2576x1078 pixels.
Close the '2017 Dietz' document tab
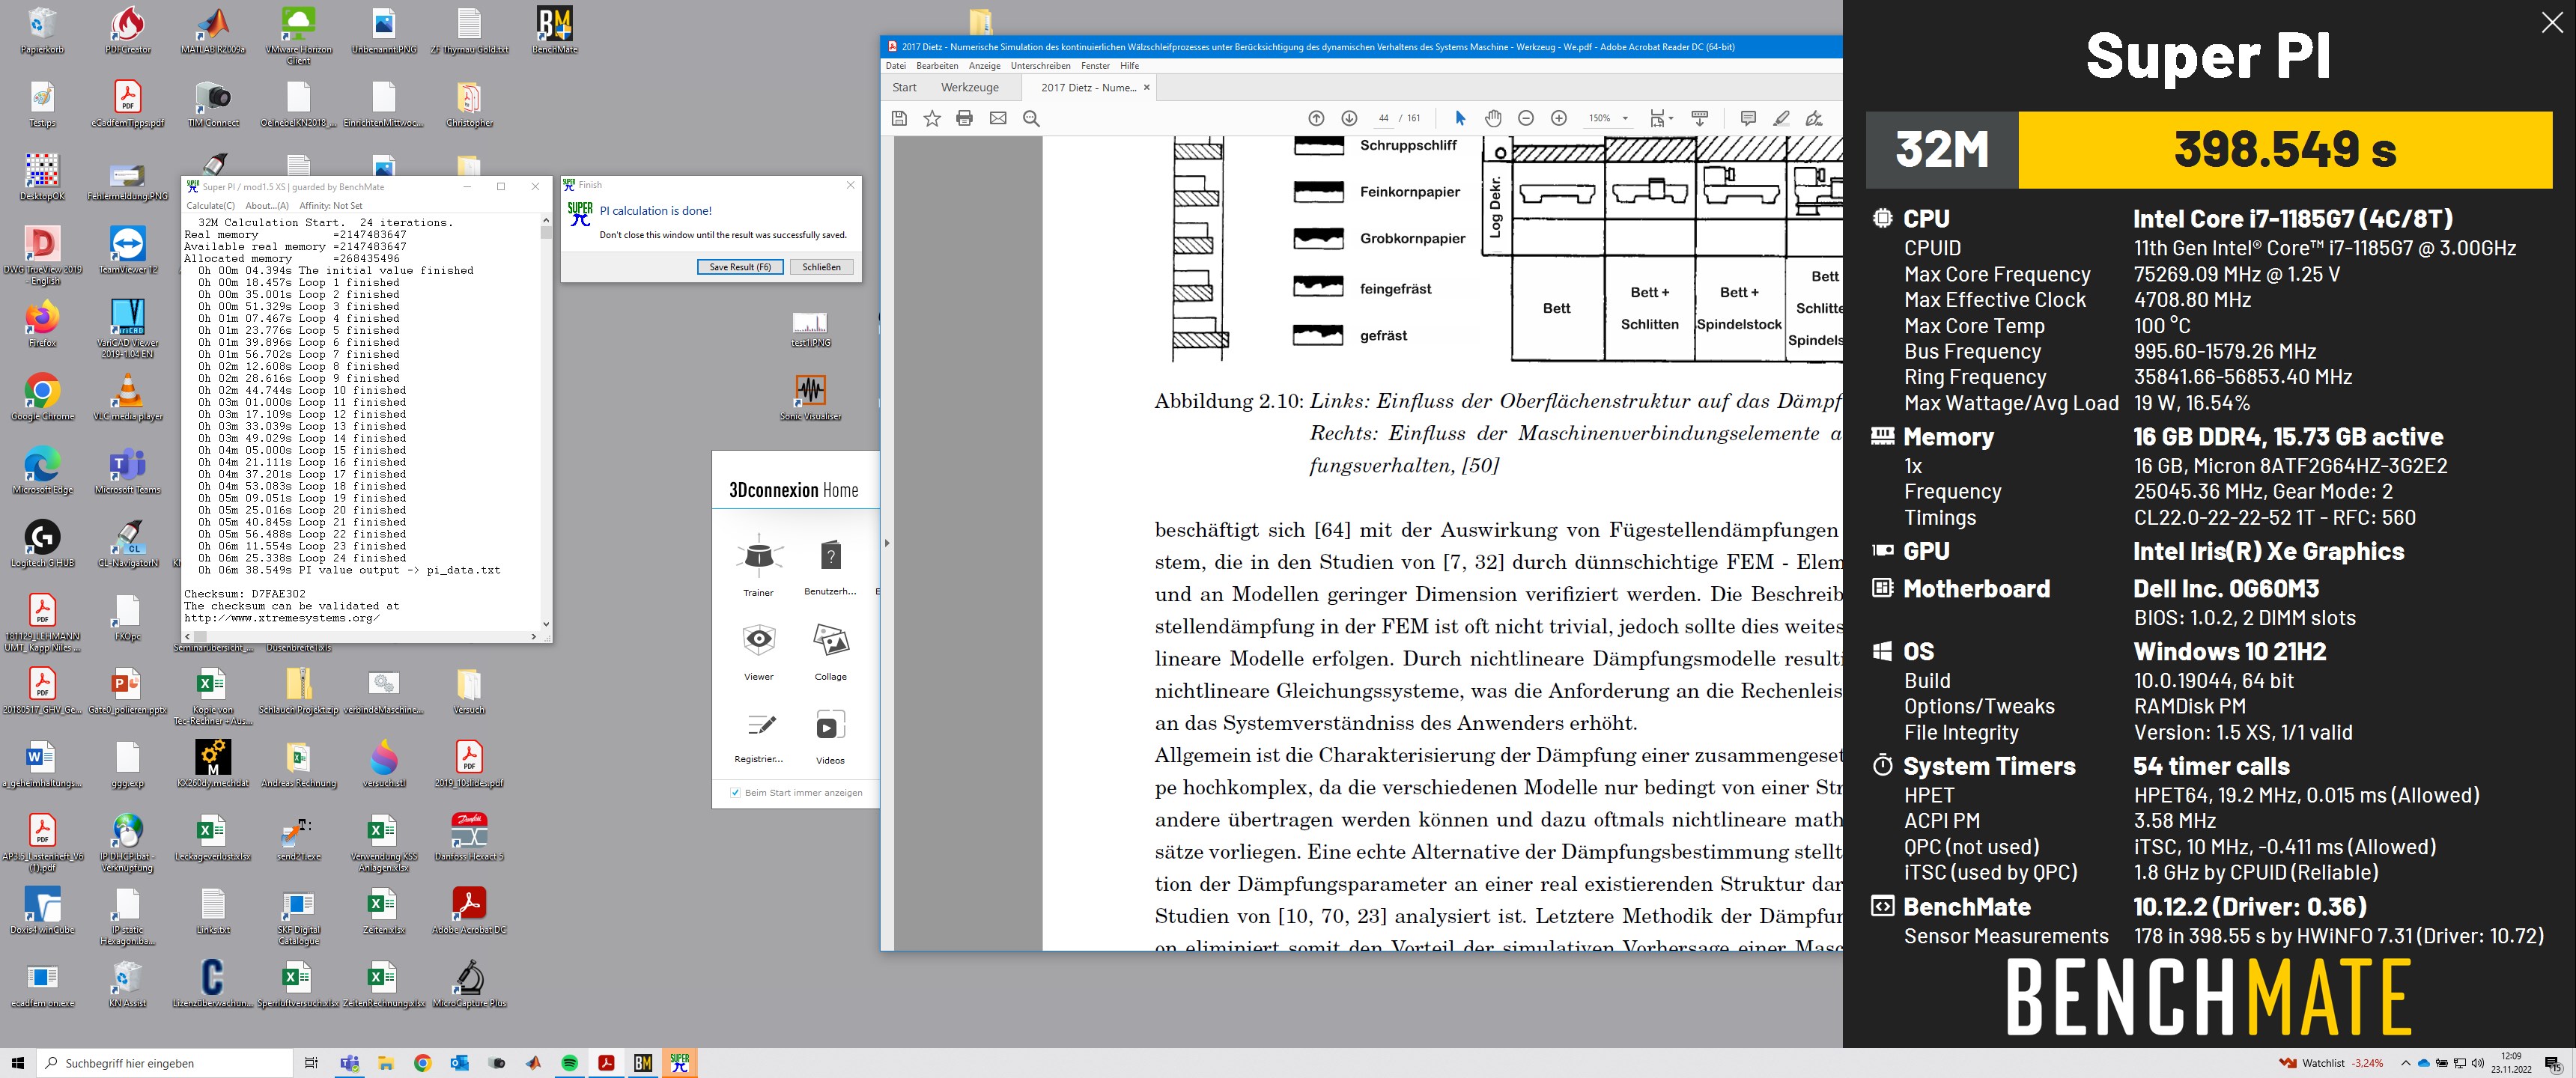click(1146, 87)
